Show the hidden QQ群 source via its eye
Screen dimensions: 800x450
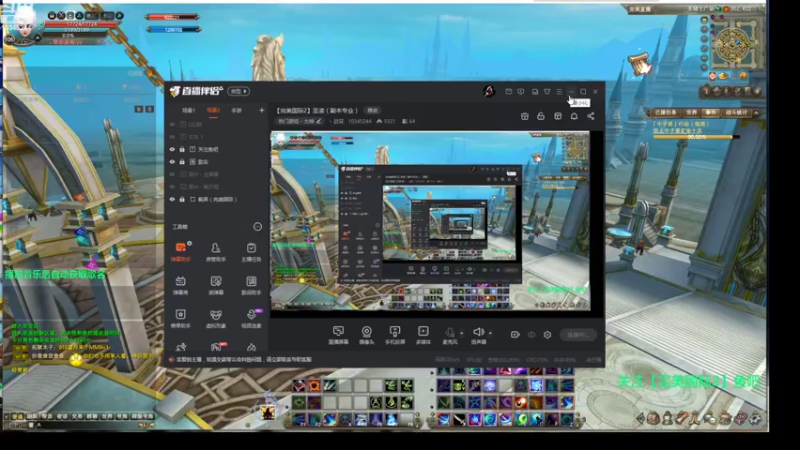[172, 124]
